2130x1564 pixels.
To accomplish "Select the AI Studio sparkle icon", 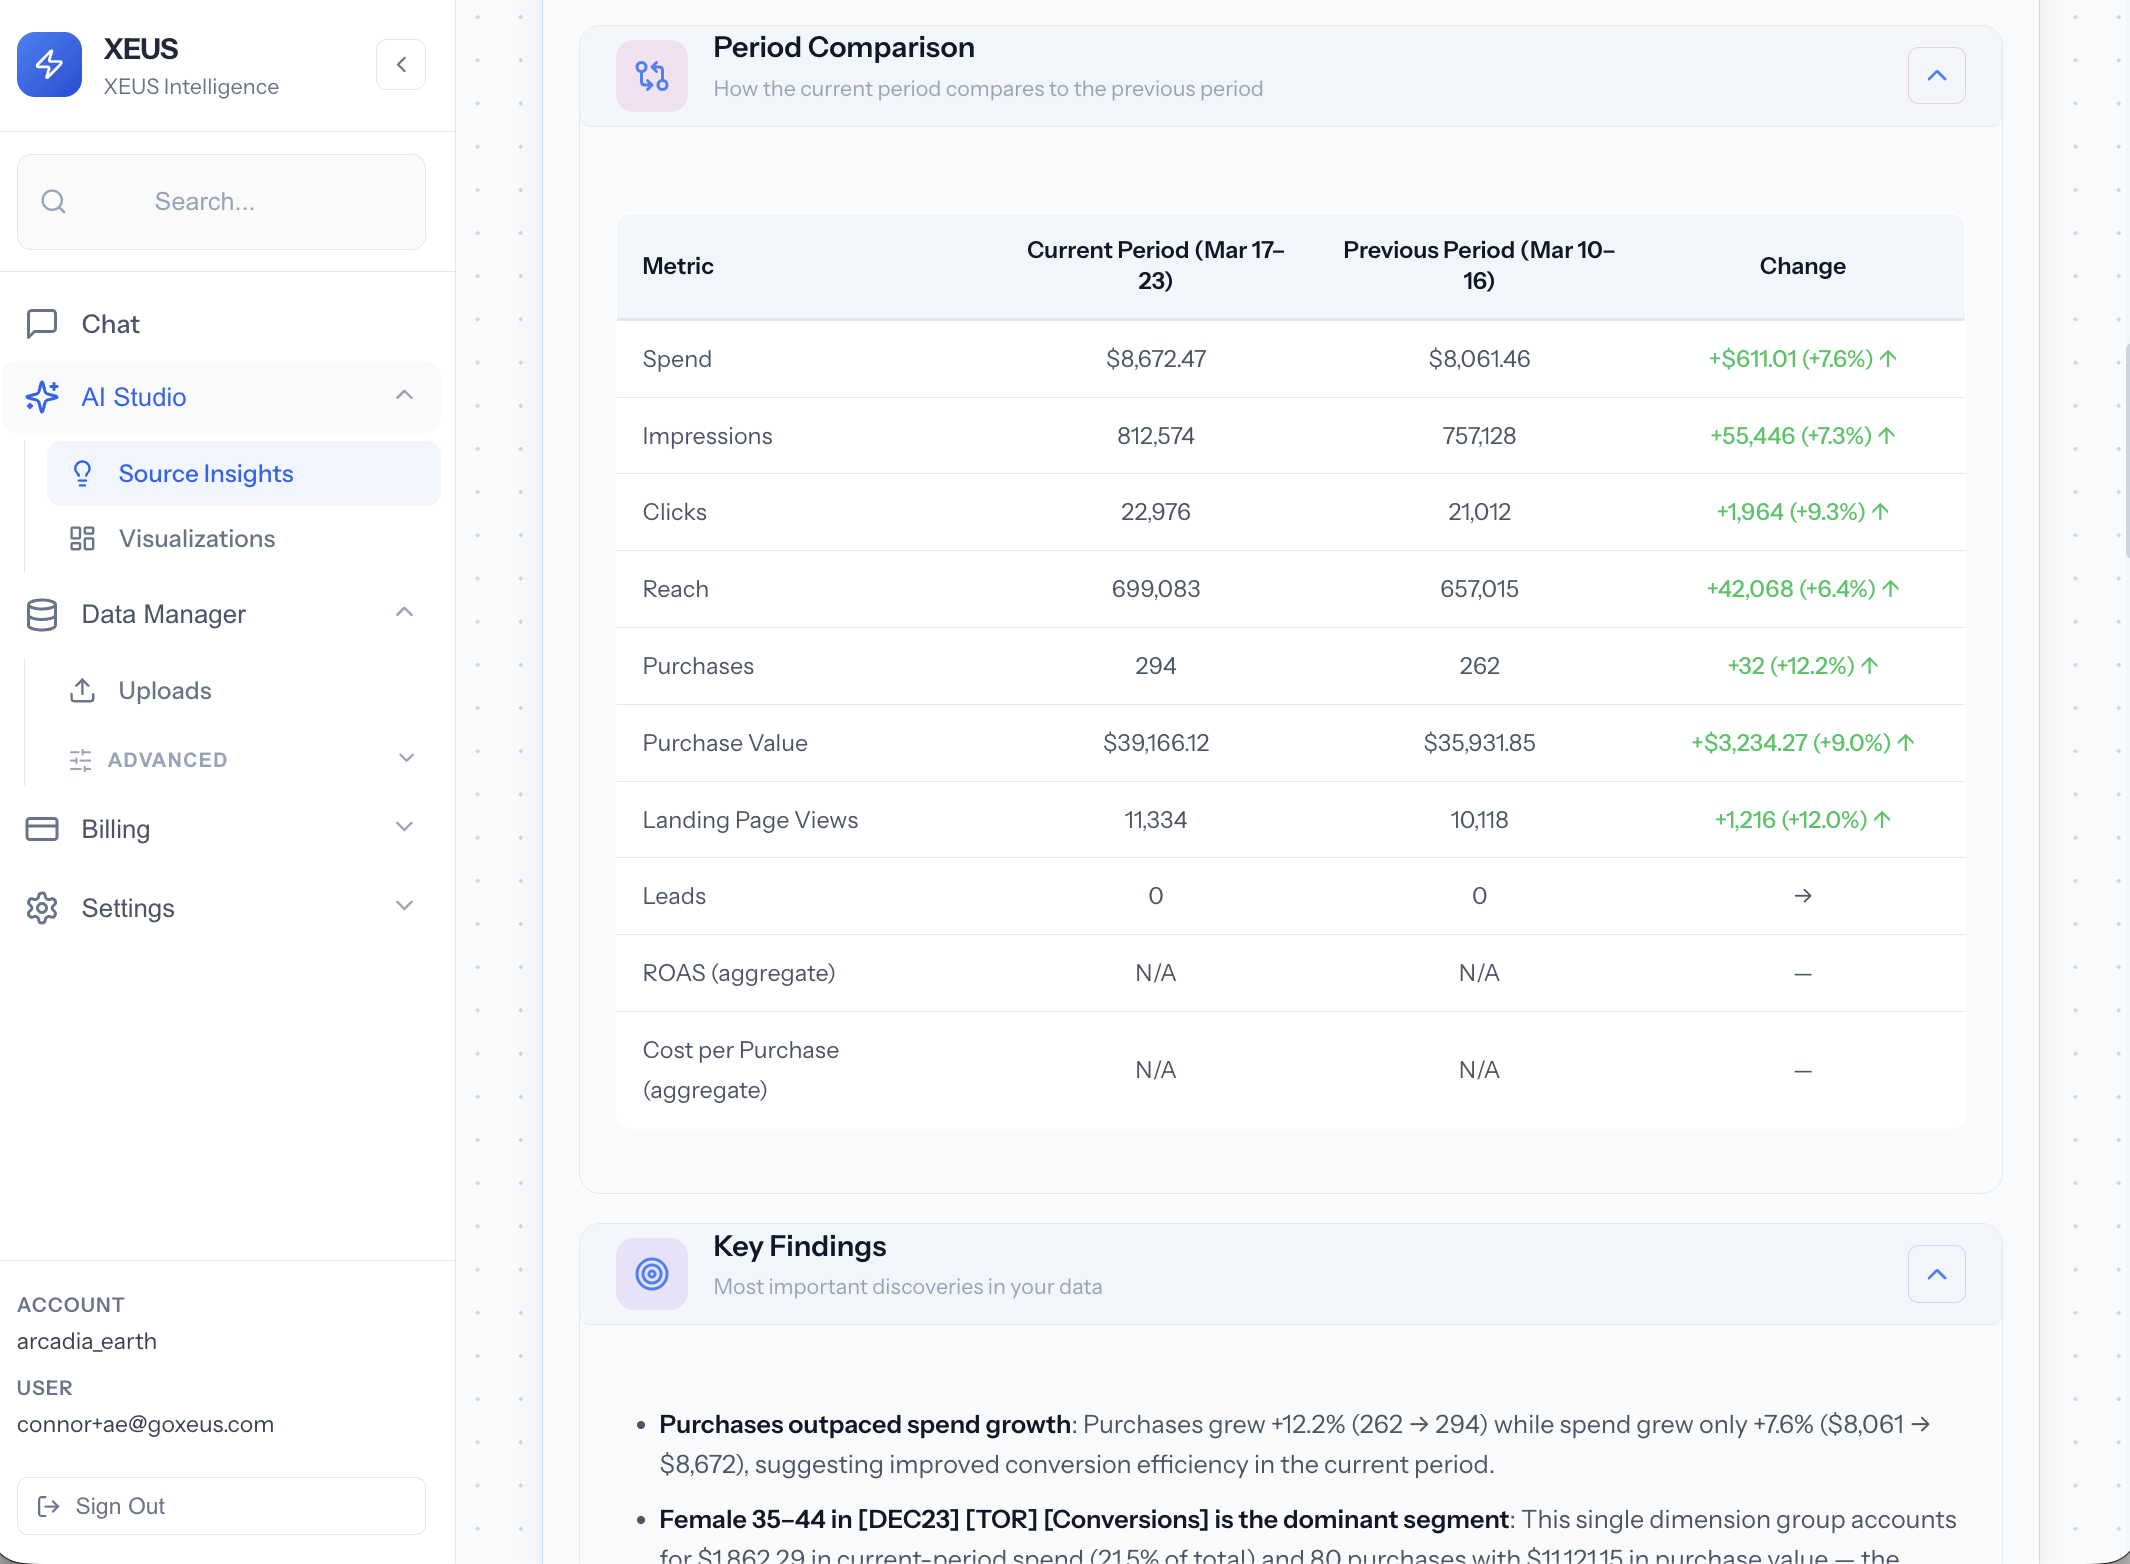I will pos(43,397).
